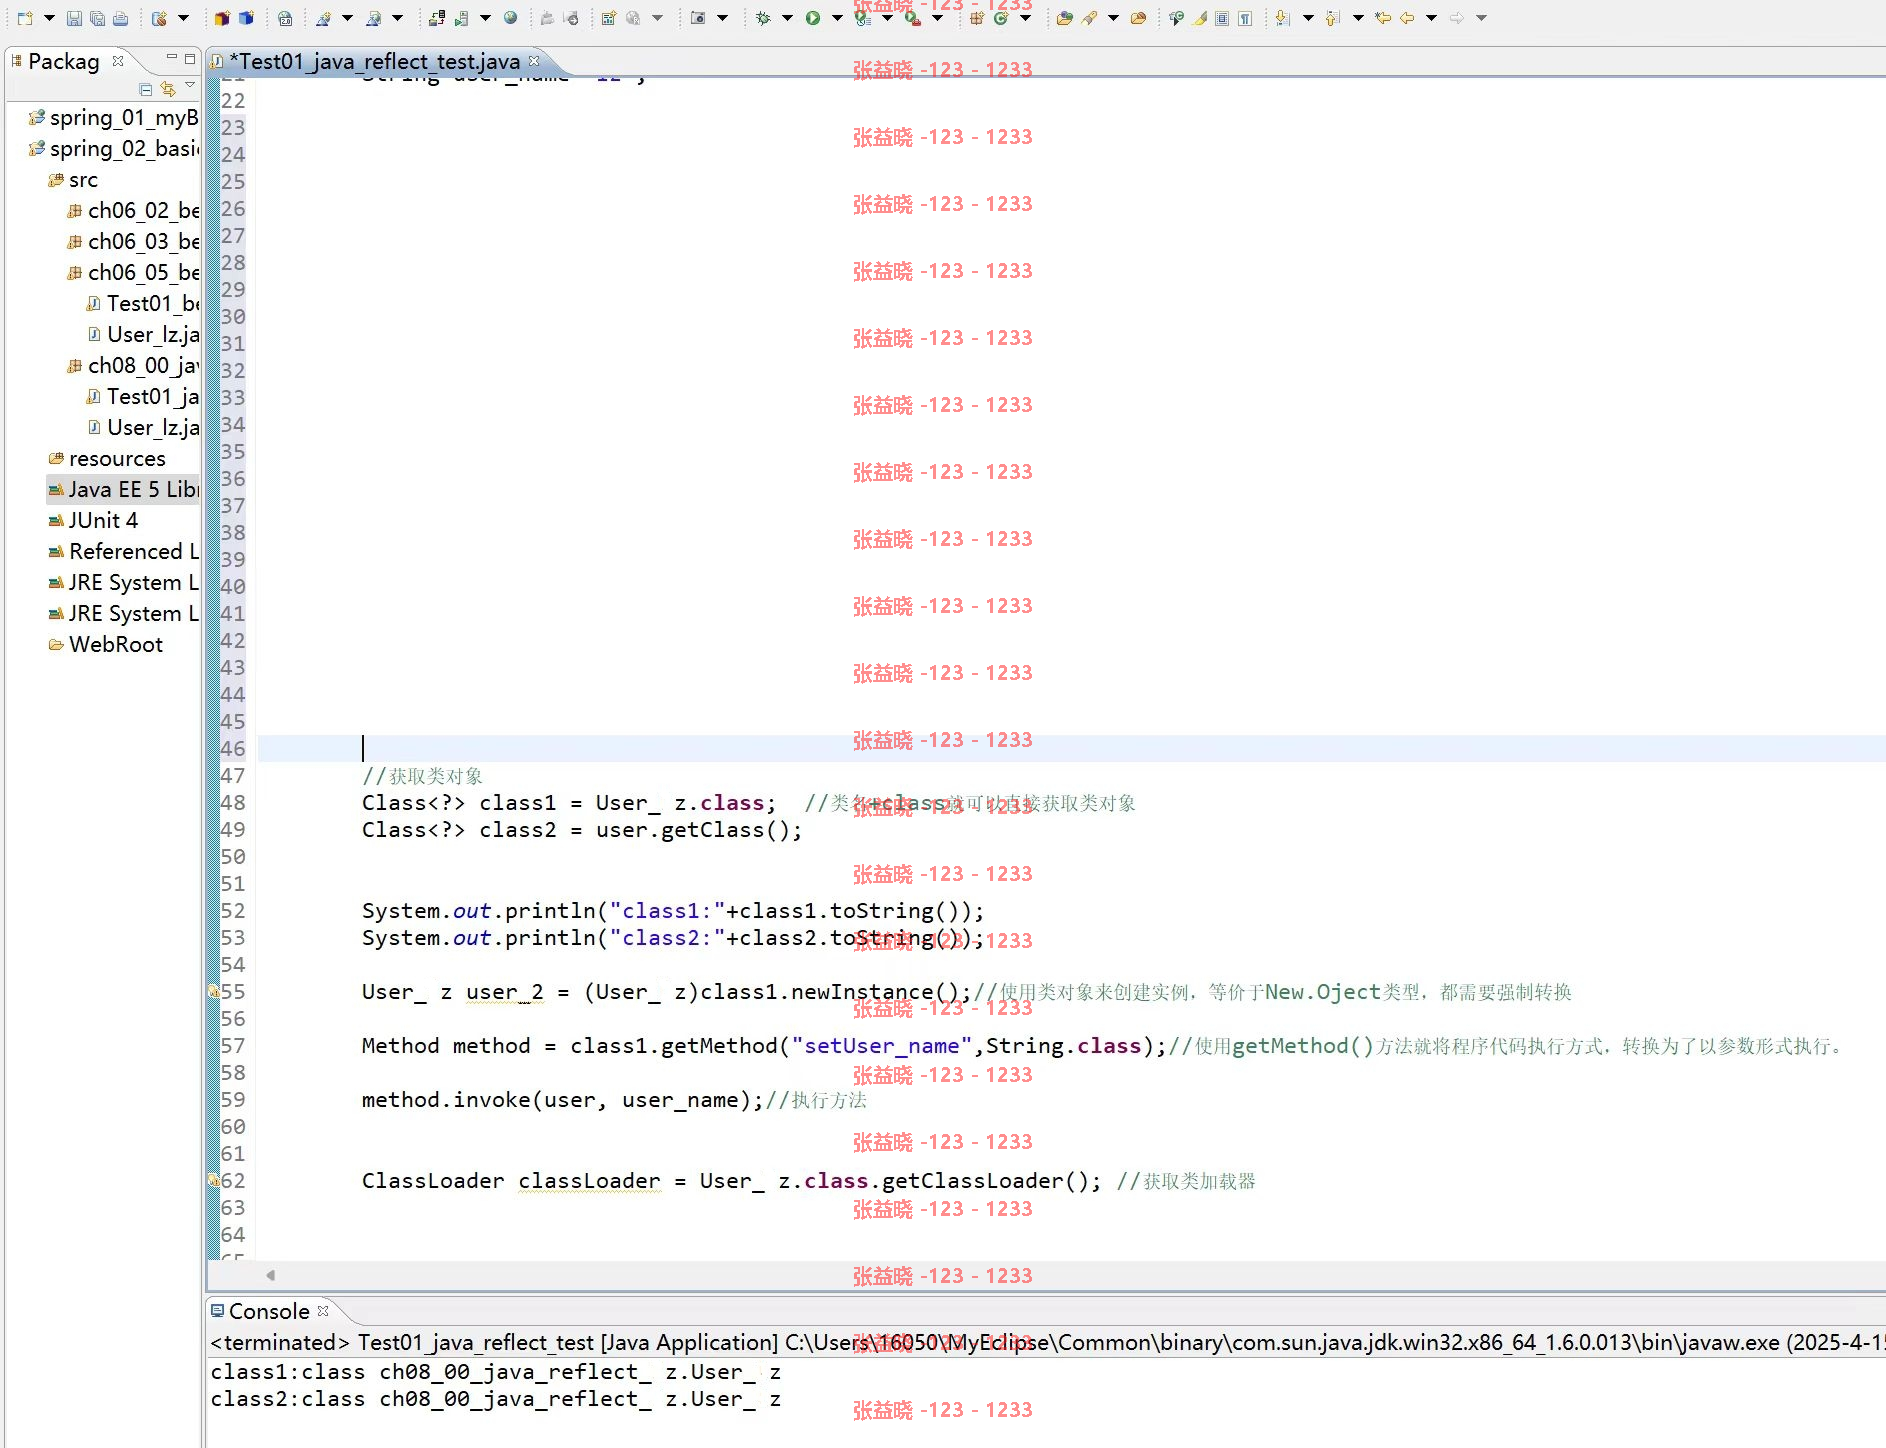Screen dimensions: 1886x1448
Task: Maximize the Package Explorer view
Action: click(190, 59)
